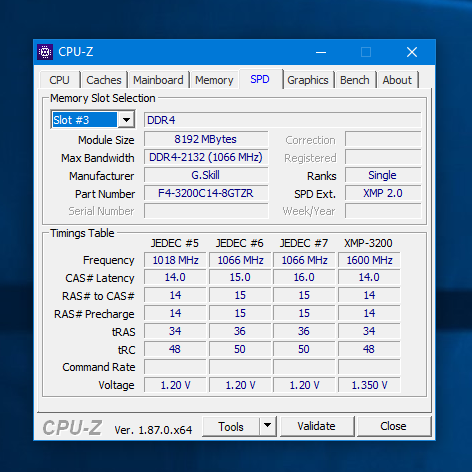Click the XMP 2.0 SPD Ext. value
The image size is (472, 472).
click(383, 193)
